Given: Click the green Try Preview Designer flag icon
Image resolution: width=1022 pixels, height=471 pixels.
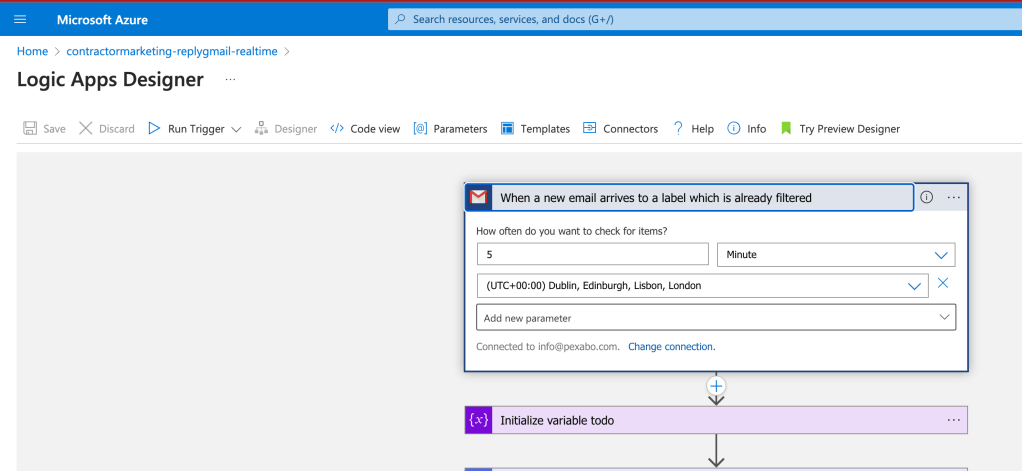Looking at the screenshot, I should pos(786,128).
